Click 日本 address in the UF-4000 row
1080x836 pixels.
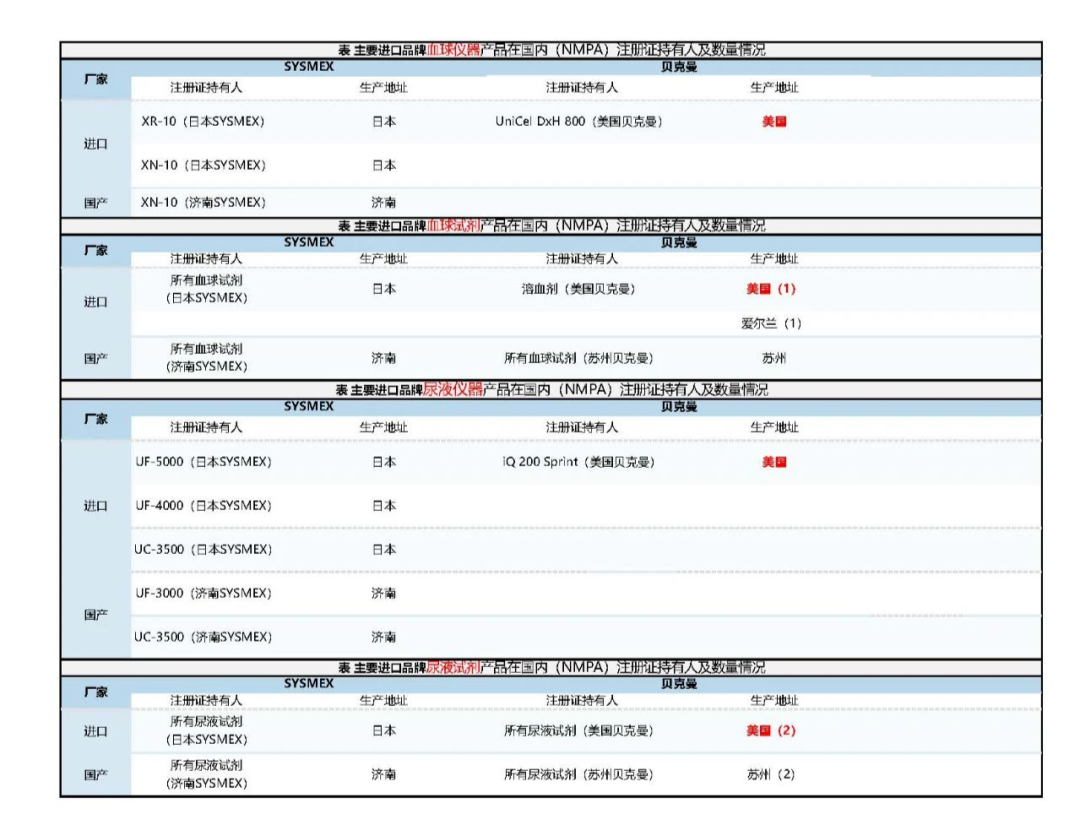pyautogui.click(x=384, y=506)
